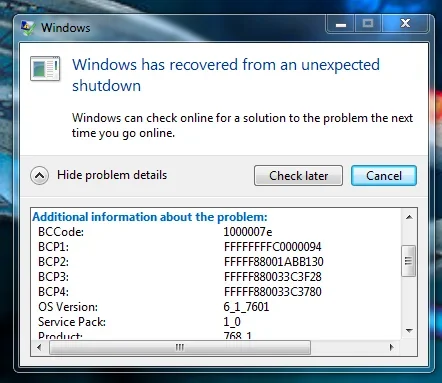The height and width of the screenshot is (383, 442).
Task: Click the horizontal scrollbar right arrow
Action: [392, 347]
